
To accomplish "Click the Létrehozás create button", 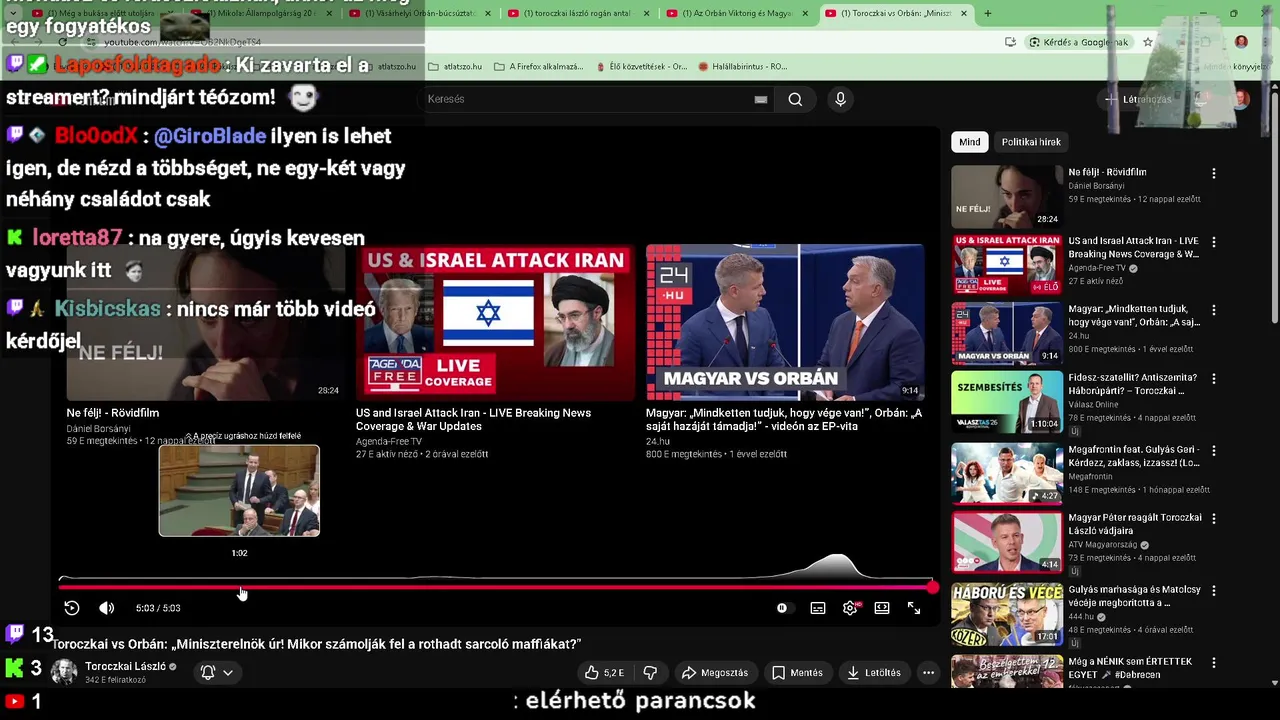I will point(1138,99).
